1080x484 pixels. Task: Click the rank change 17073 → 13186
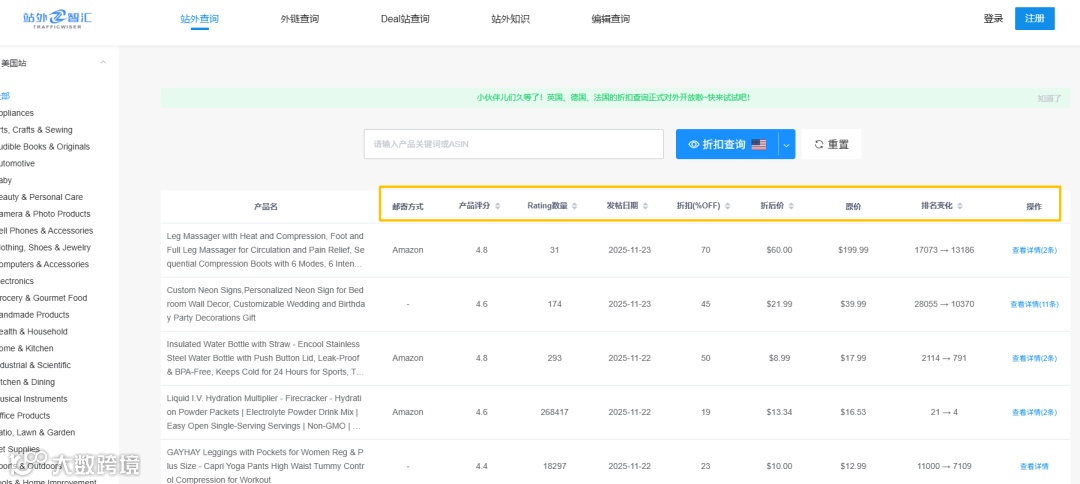944,250
